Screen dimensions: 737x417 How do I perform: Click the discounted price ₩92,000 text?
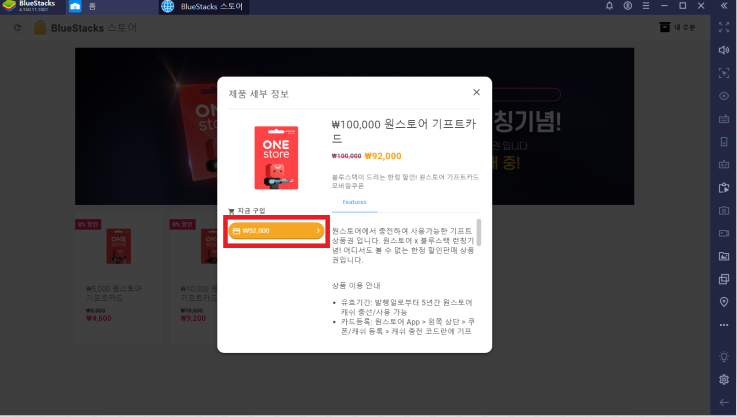383,156
